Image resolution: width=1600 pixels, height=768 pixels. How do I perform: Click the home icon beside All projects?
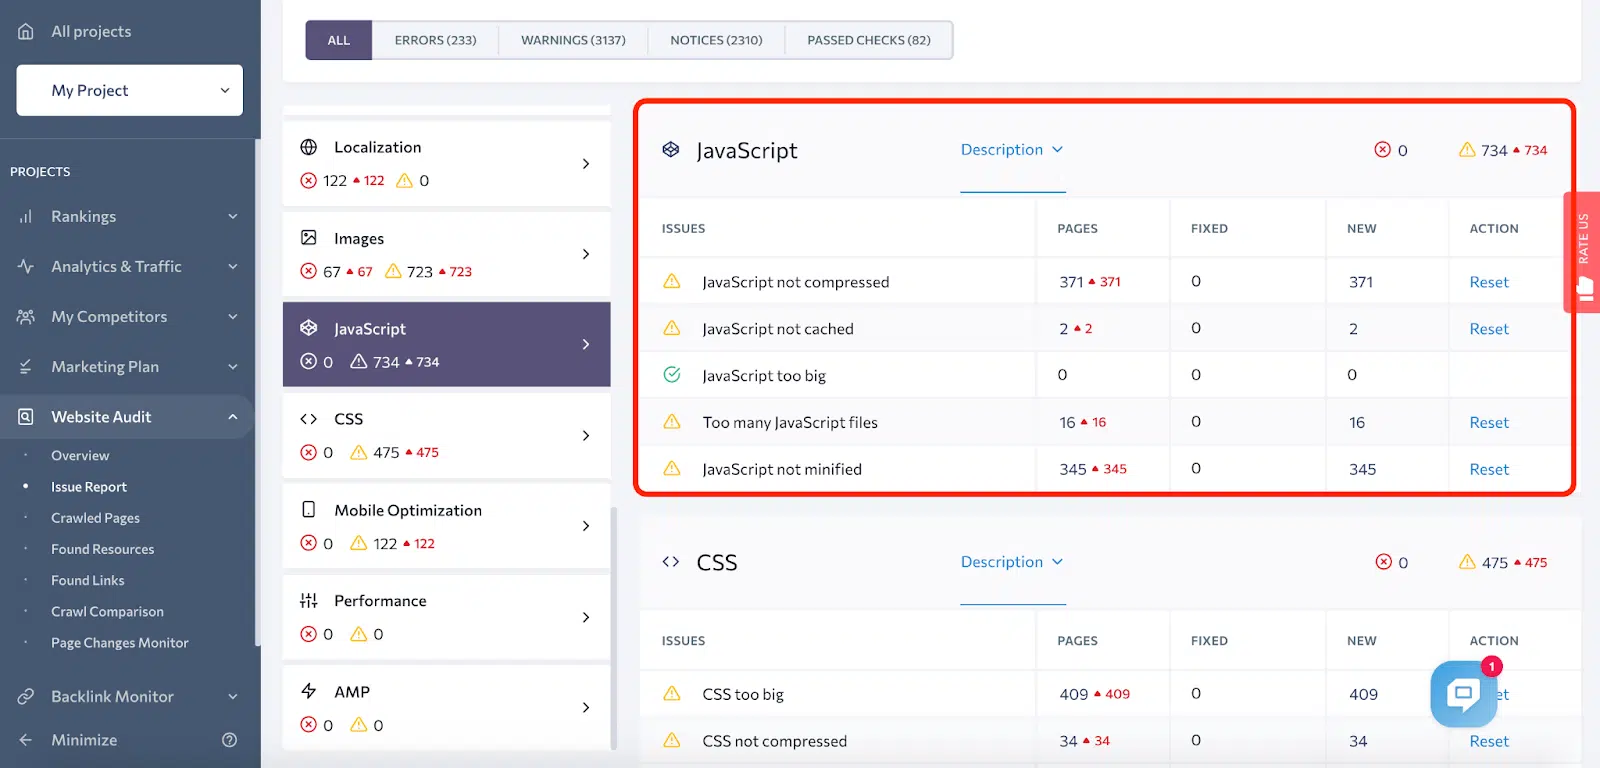point(26,31)
